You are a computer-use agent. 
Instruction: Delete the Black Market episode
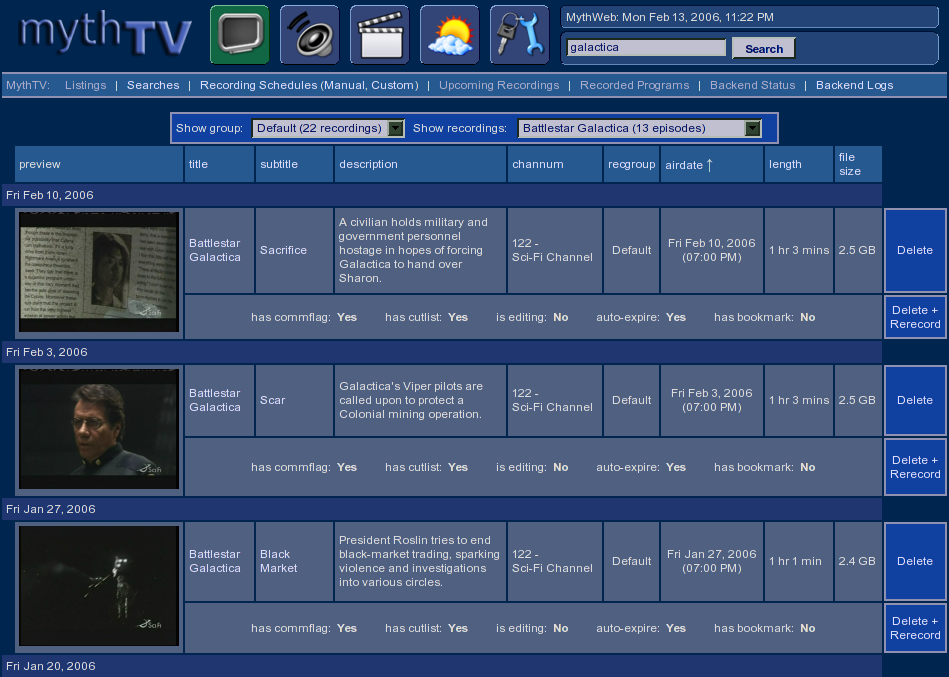point(915,561)
